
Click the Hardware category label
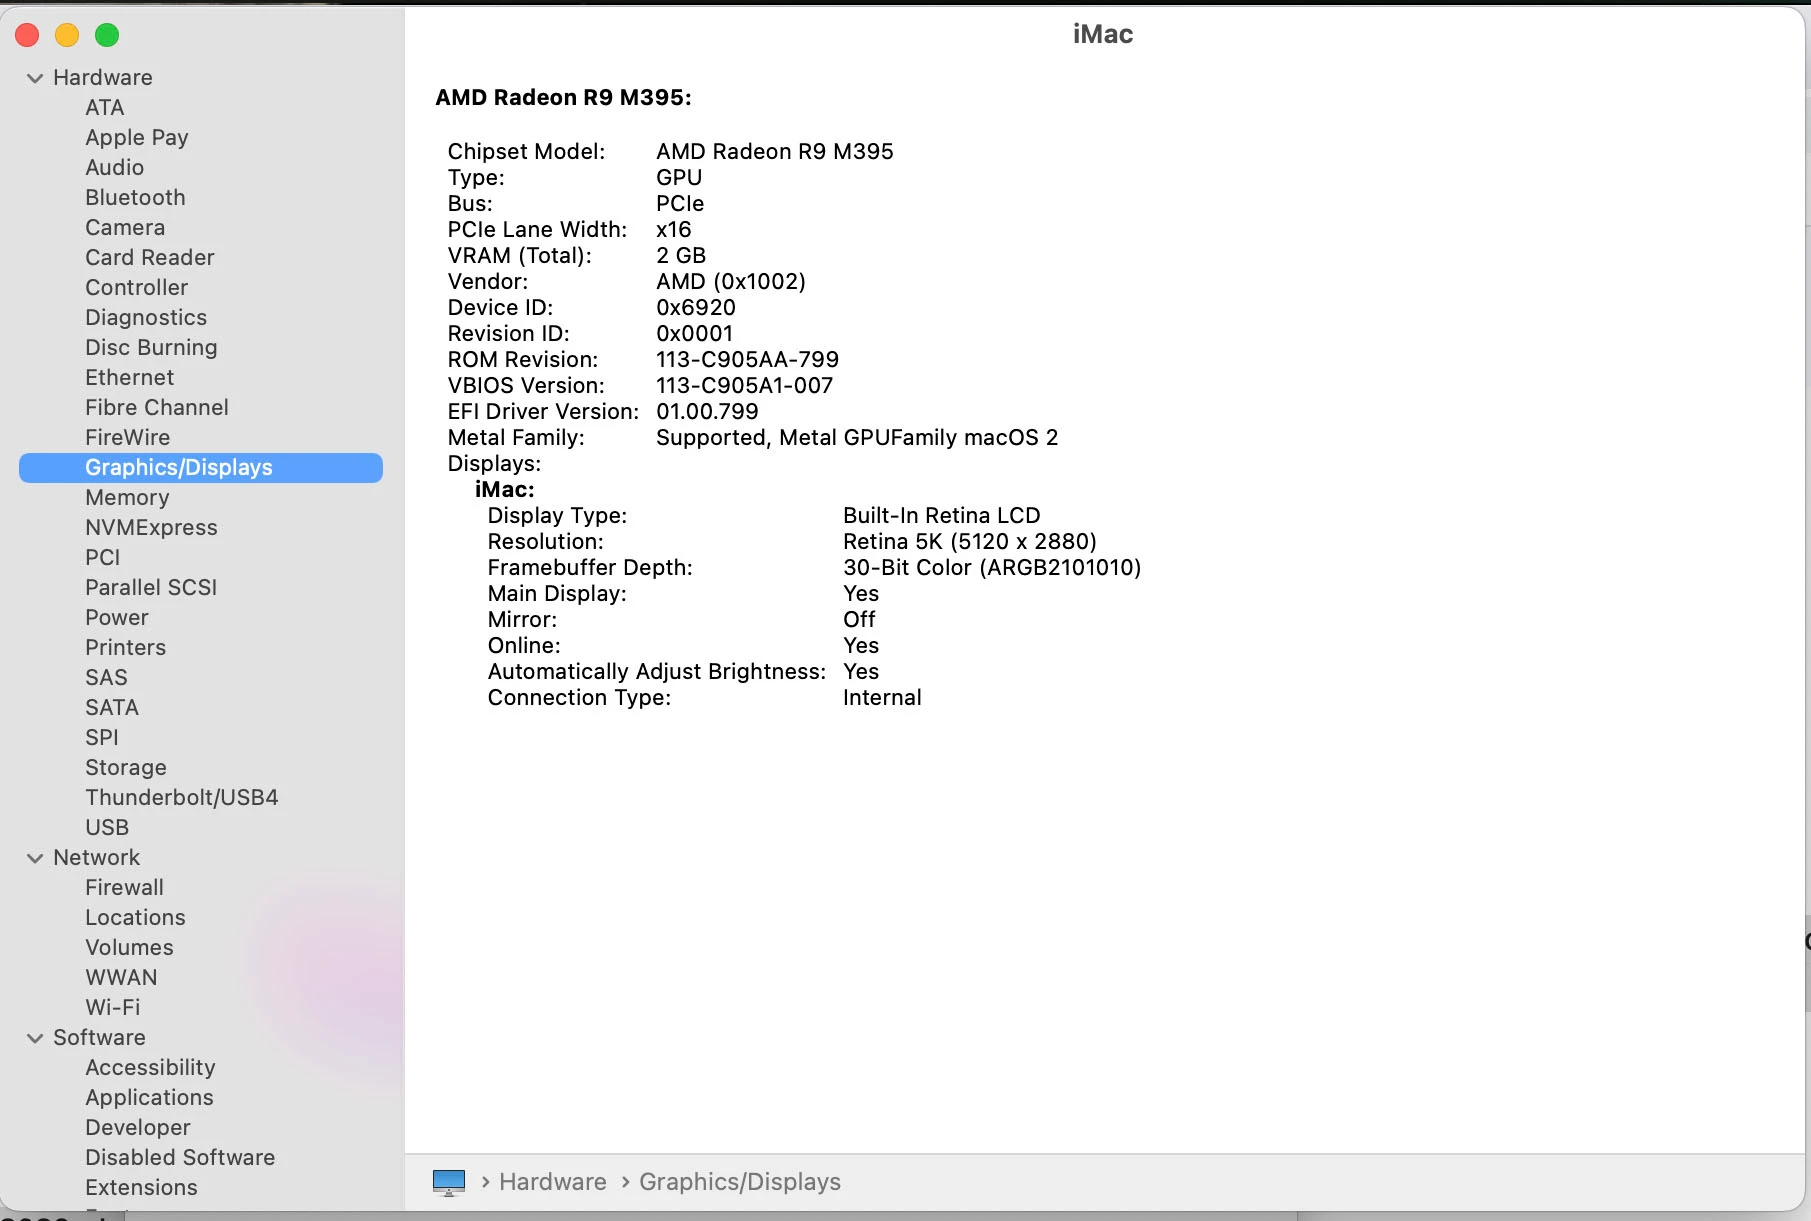pyautogui.click(x=103, y=77)
